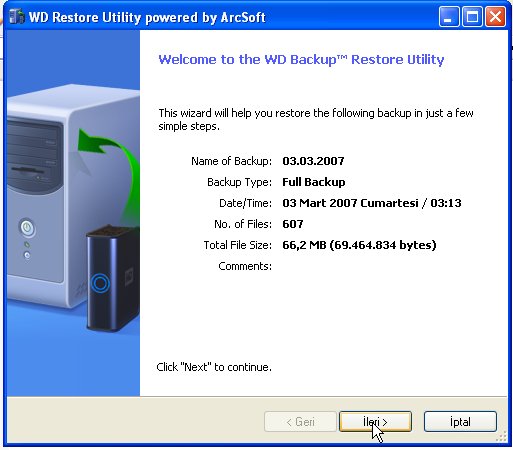The image size is (513, 450).
Task: Maximize the WD Restore Utility window
Action: (x=472, y=17)
